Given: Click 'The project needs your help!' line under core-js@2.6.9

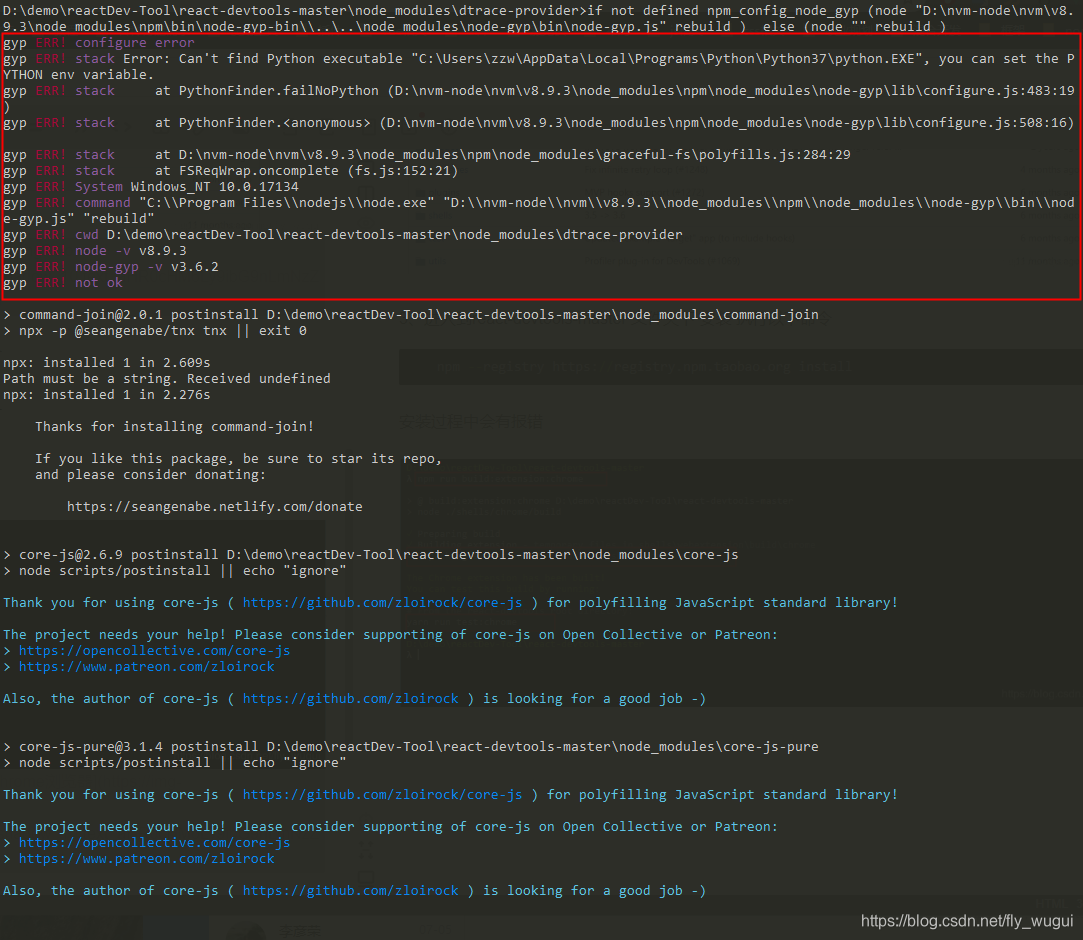Looking at the screenshot, I should point(390,635).
